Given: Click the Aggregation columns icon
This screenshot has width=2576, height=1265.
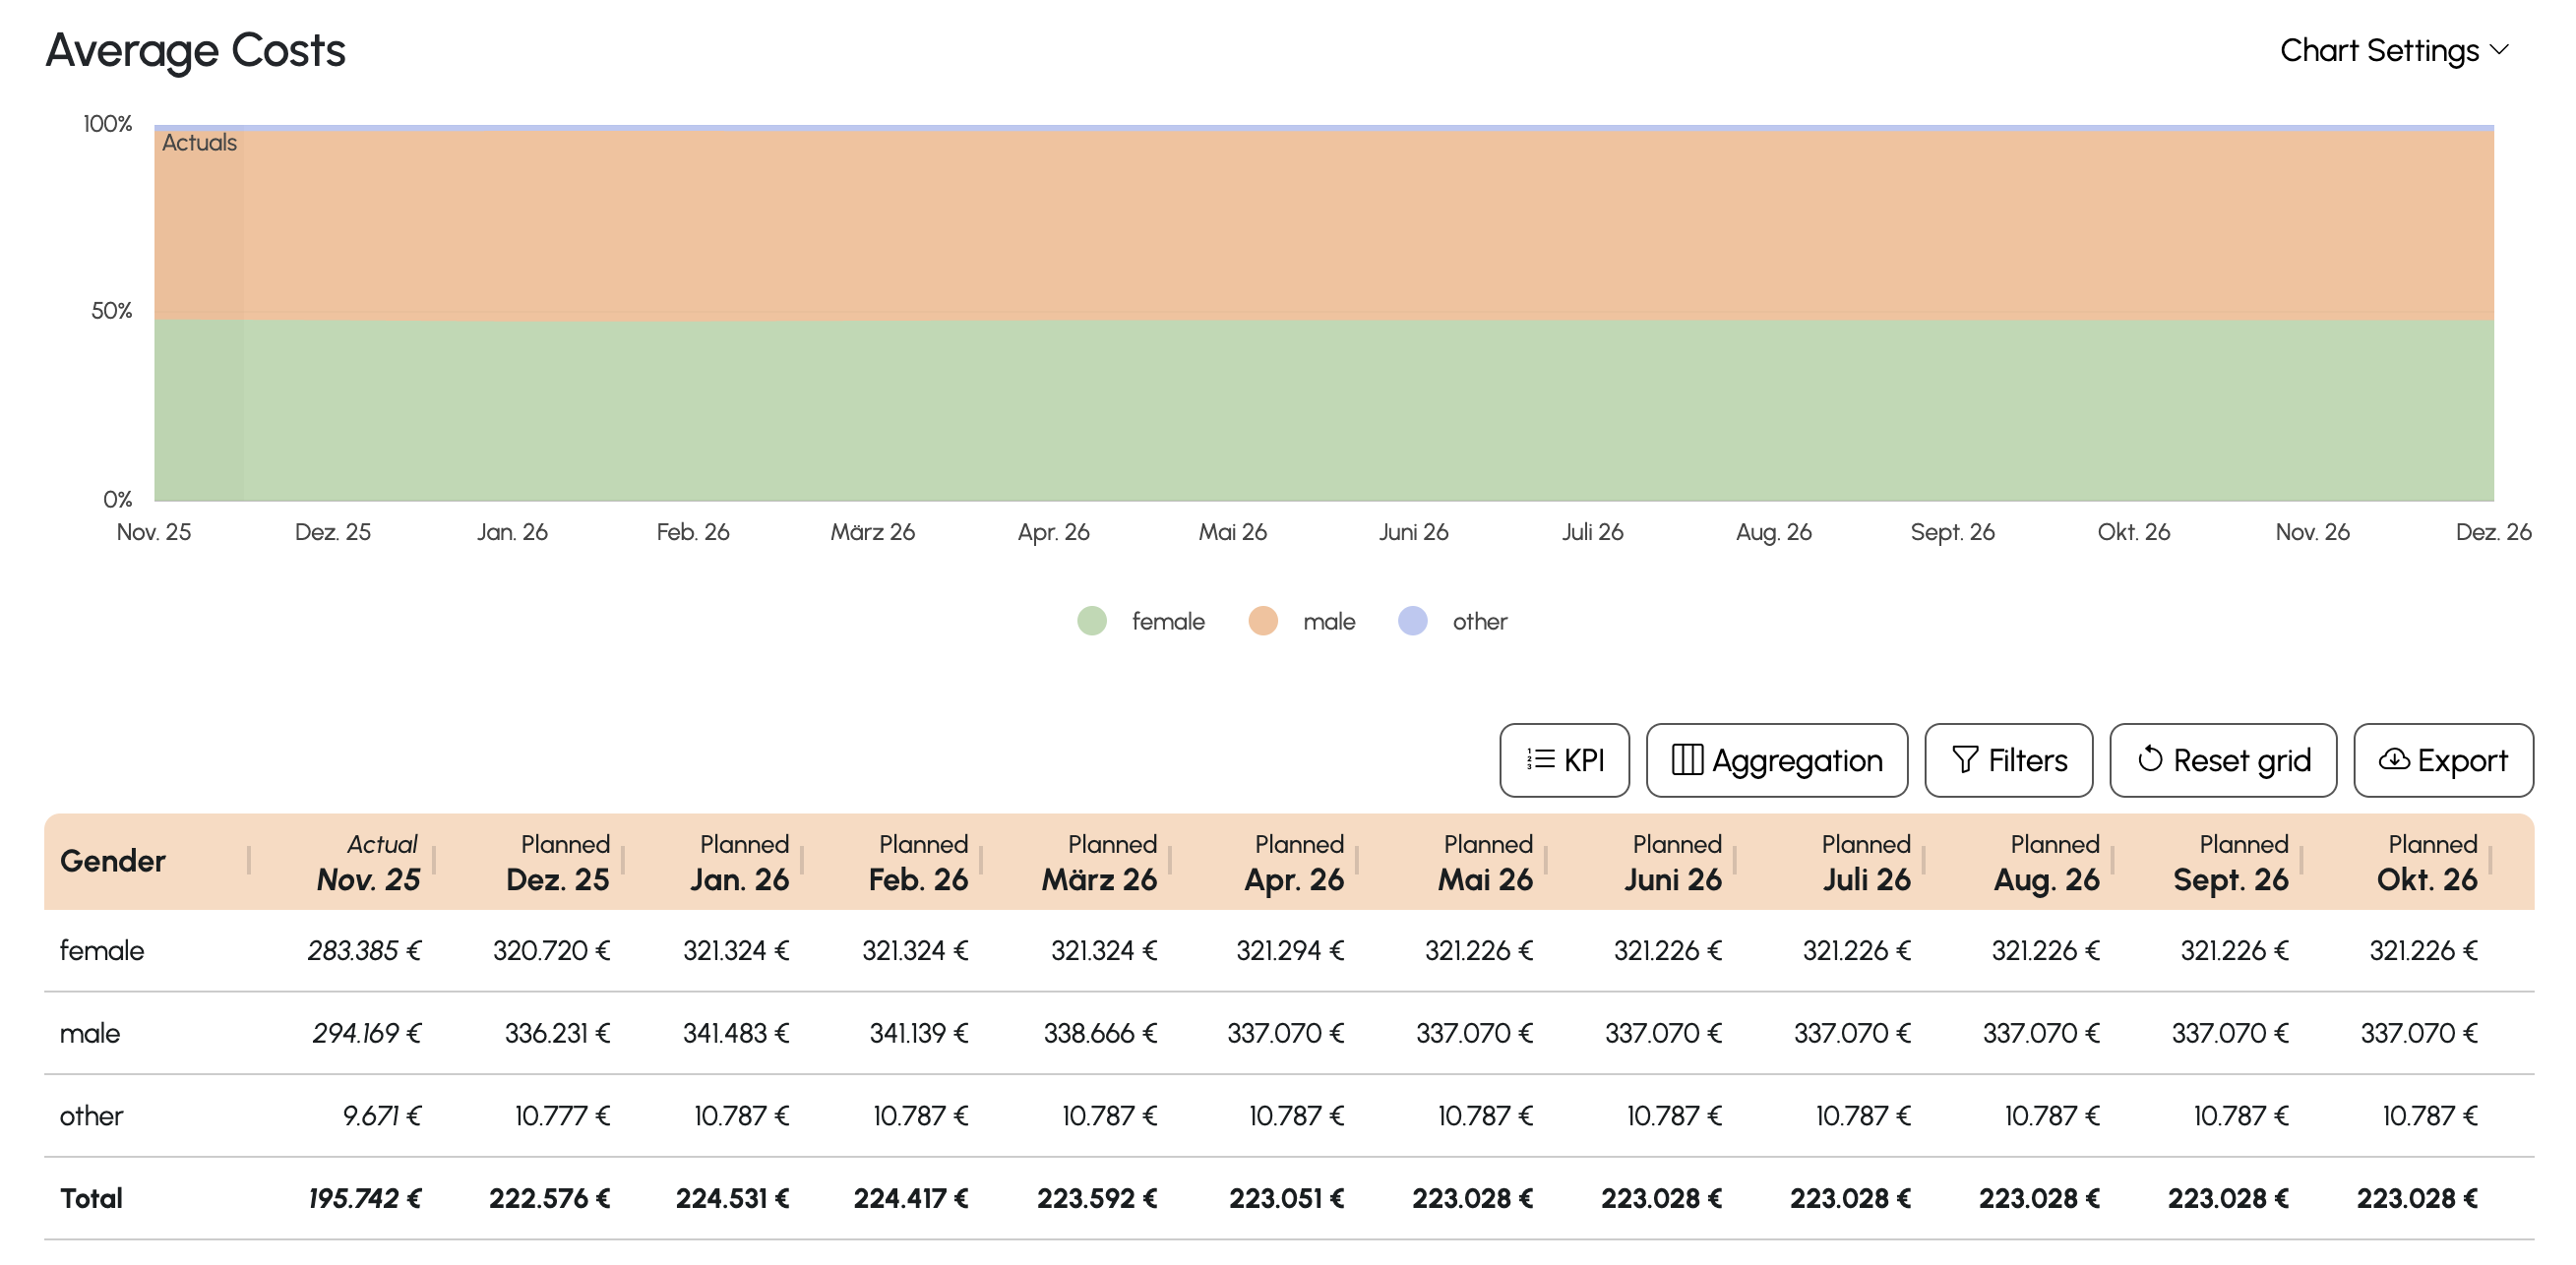Looking at the screenshot, I should pyautogui.click(x=1687, y=760).
